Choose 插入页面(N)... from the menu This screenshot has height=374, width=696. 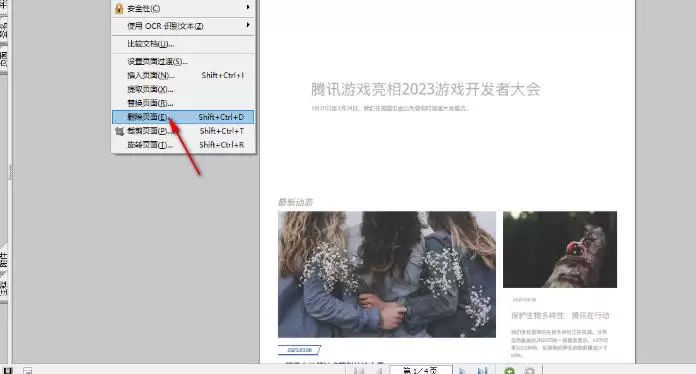183,75
